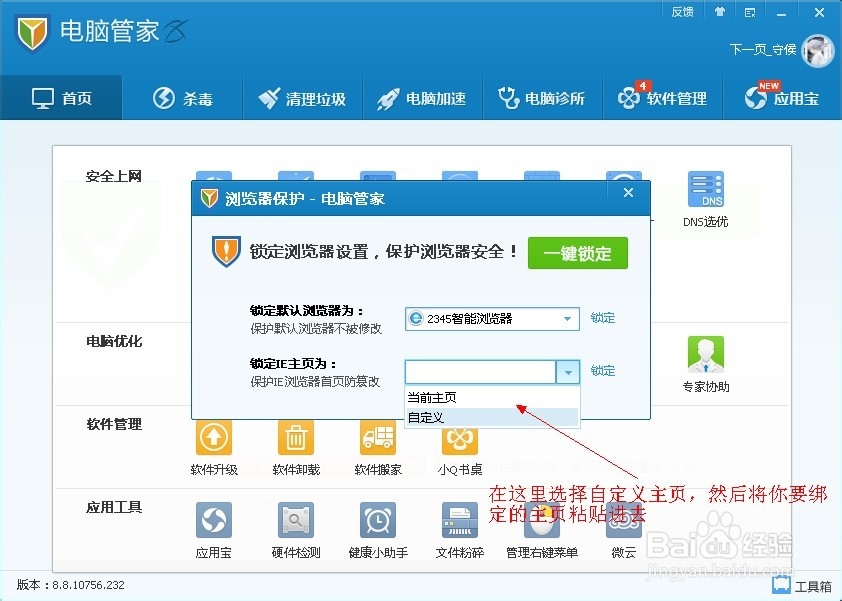842x601 pixels.
Task: Switch to the 应用宝 top tab
Action: point(782,98)
